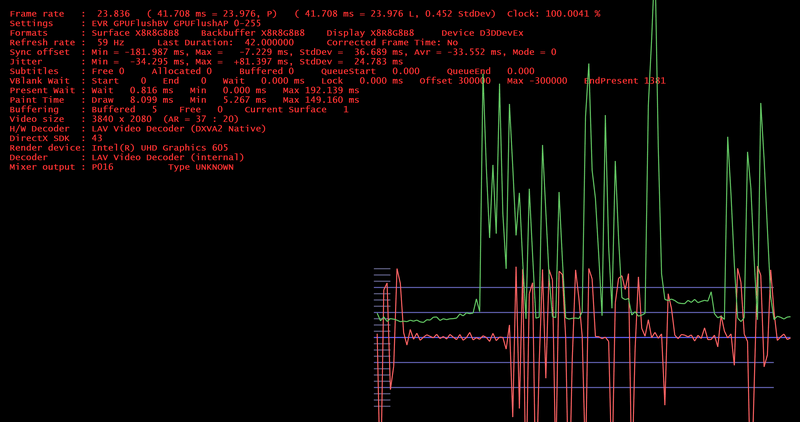Click the graph's gray tick scale on left
The image size is (800, 422).
(x=382, y=337)
